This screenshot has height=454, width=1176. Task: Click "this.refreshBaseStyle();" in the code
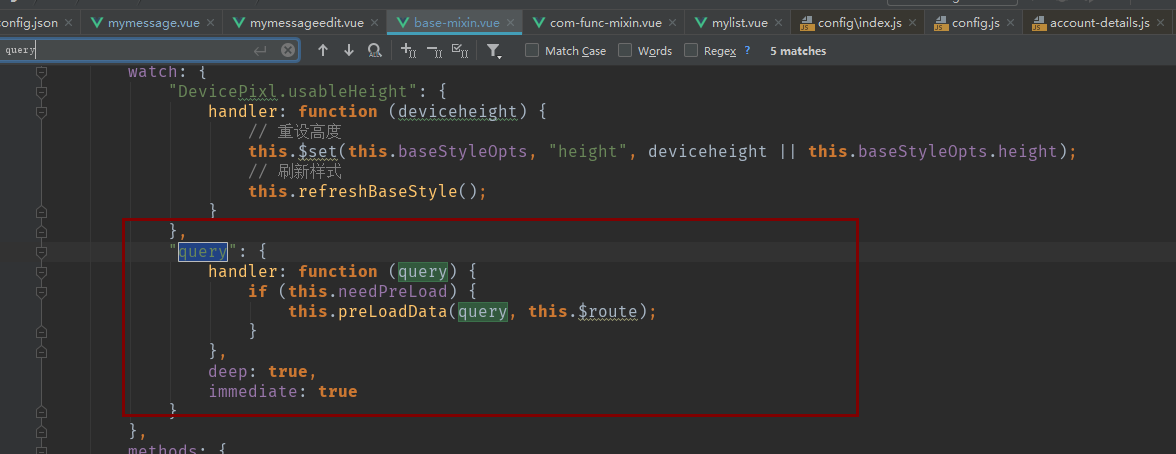tap(368, 191)
